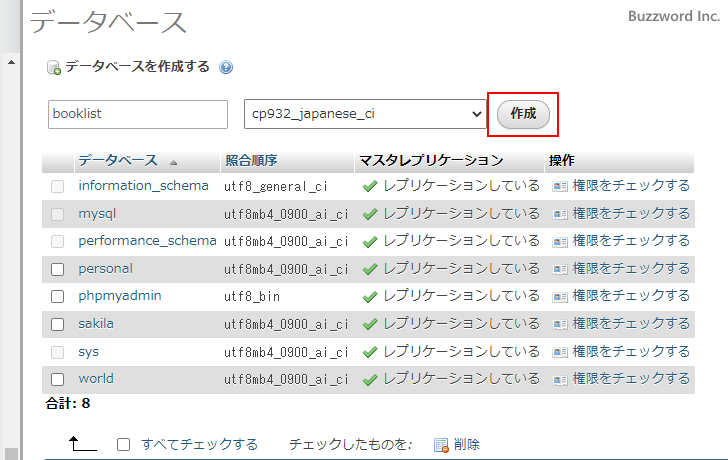
Task: Click the scroll-up arrow on the left scrollbar
Action: (12, 62)
